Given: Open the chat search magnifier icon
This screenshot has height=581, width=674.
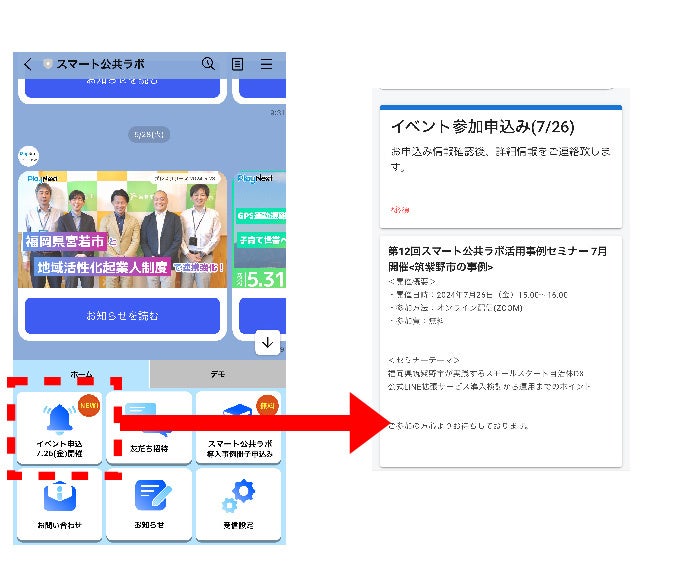Looking at the screenshot, I should pos(208,64).
